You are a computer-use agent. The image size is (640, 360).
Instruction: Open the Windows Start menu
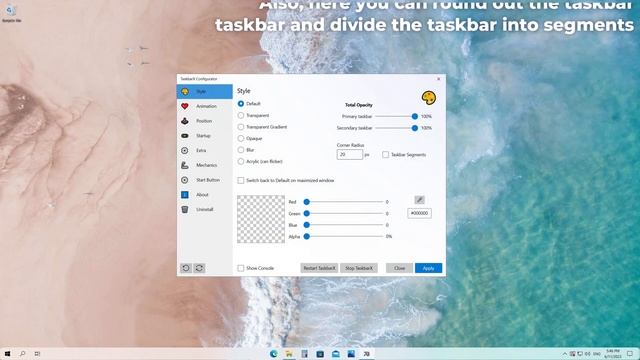(x=7, y=354)
